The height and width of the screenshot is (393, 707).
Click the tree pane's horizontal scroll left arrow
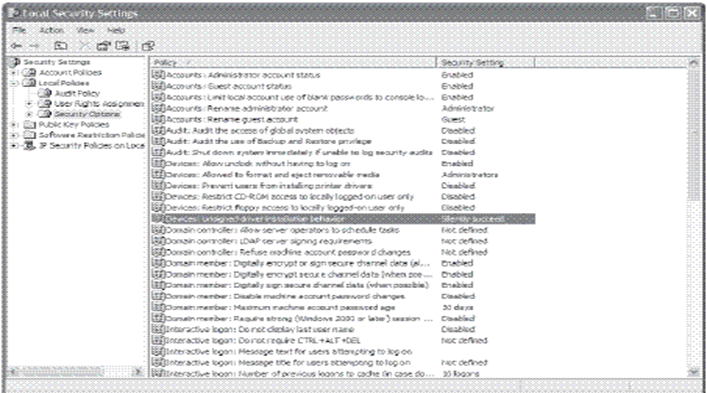tap(14, 372)
